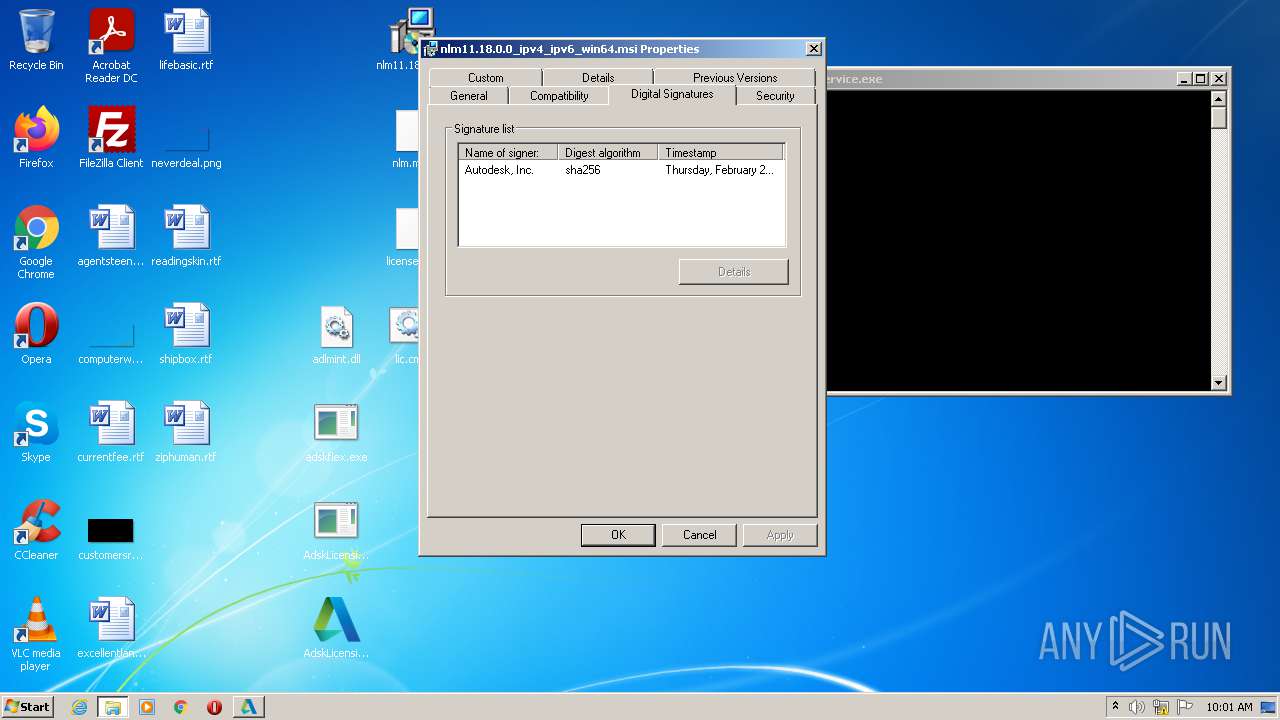
Task: Select adlmint.dll file icon
Action: [336, 334]
